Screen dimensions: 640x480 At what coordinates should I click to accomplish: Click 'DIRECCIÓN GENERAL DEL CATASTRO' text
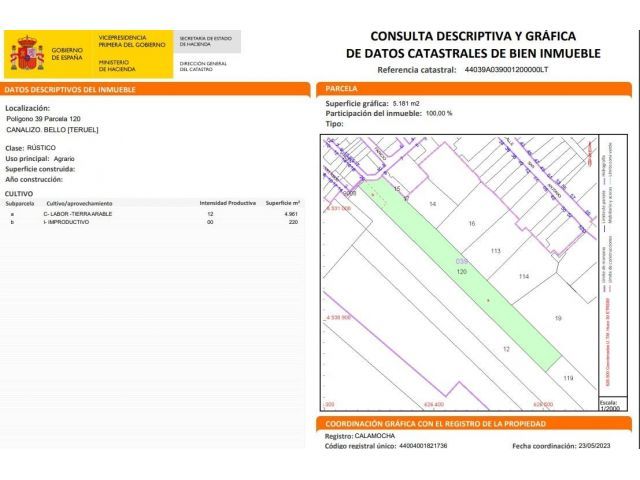click(203, 67)
